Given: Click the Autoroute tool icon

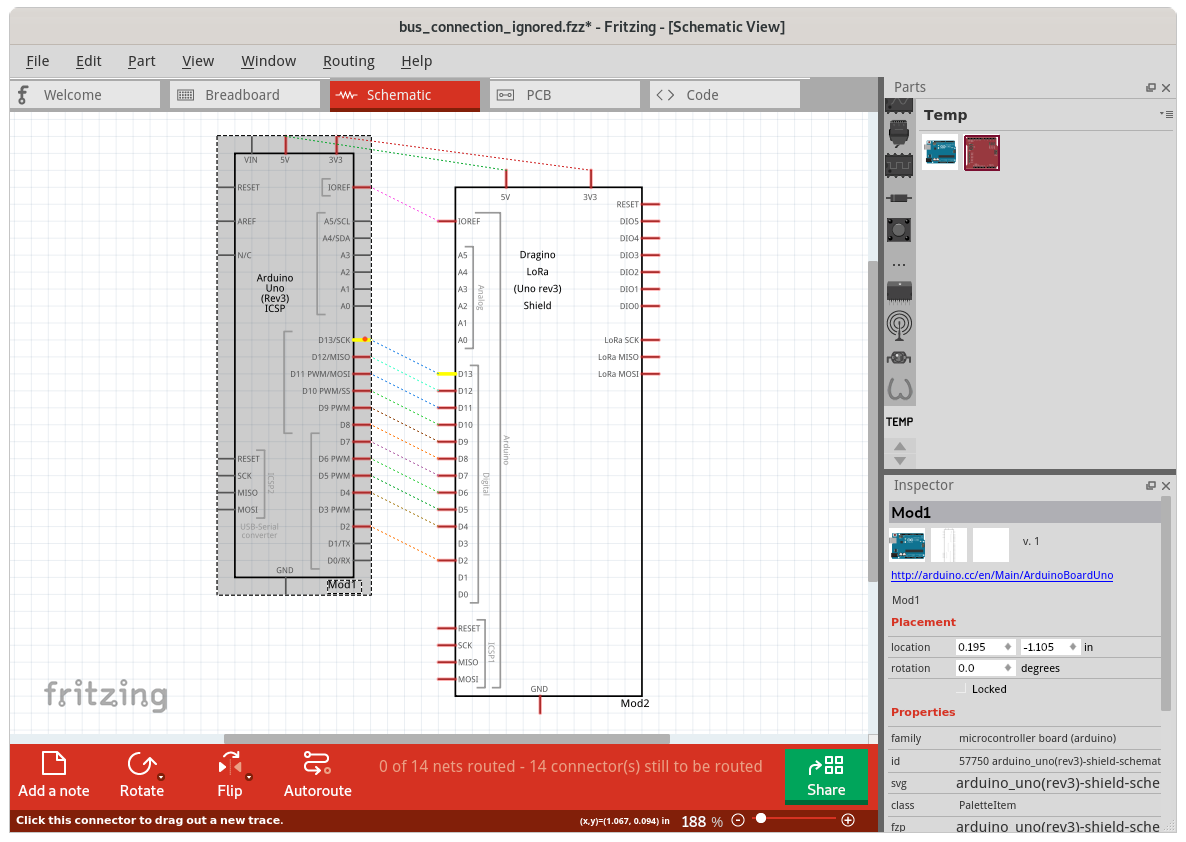Looking at the screenshot, I should (x=317, y=764).
